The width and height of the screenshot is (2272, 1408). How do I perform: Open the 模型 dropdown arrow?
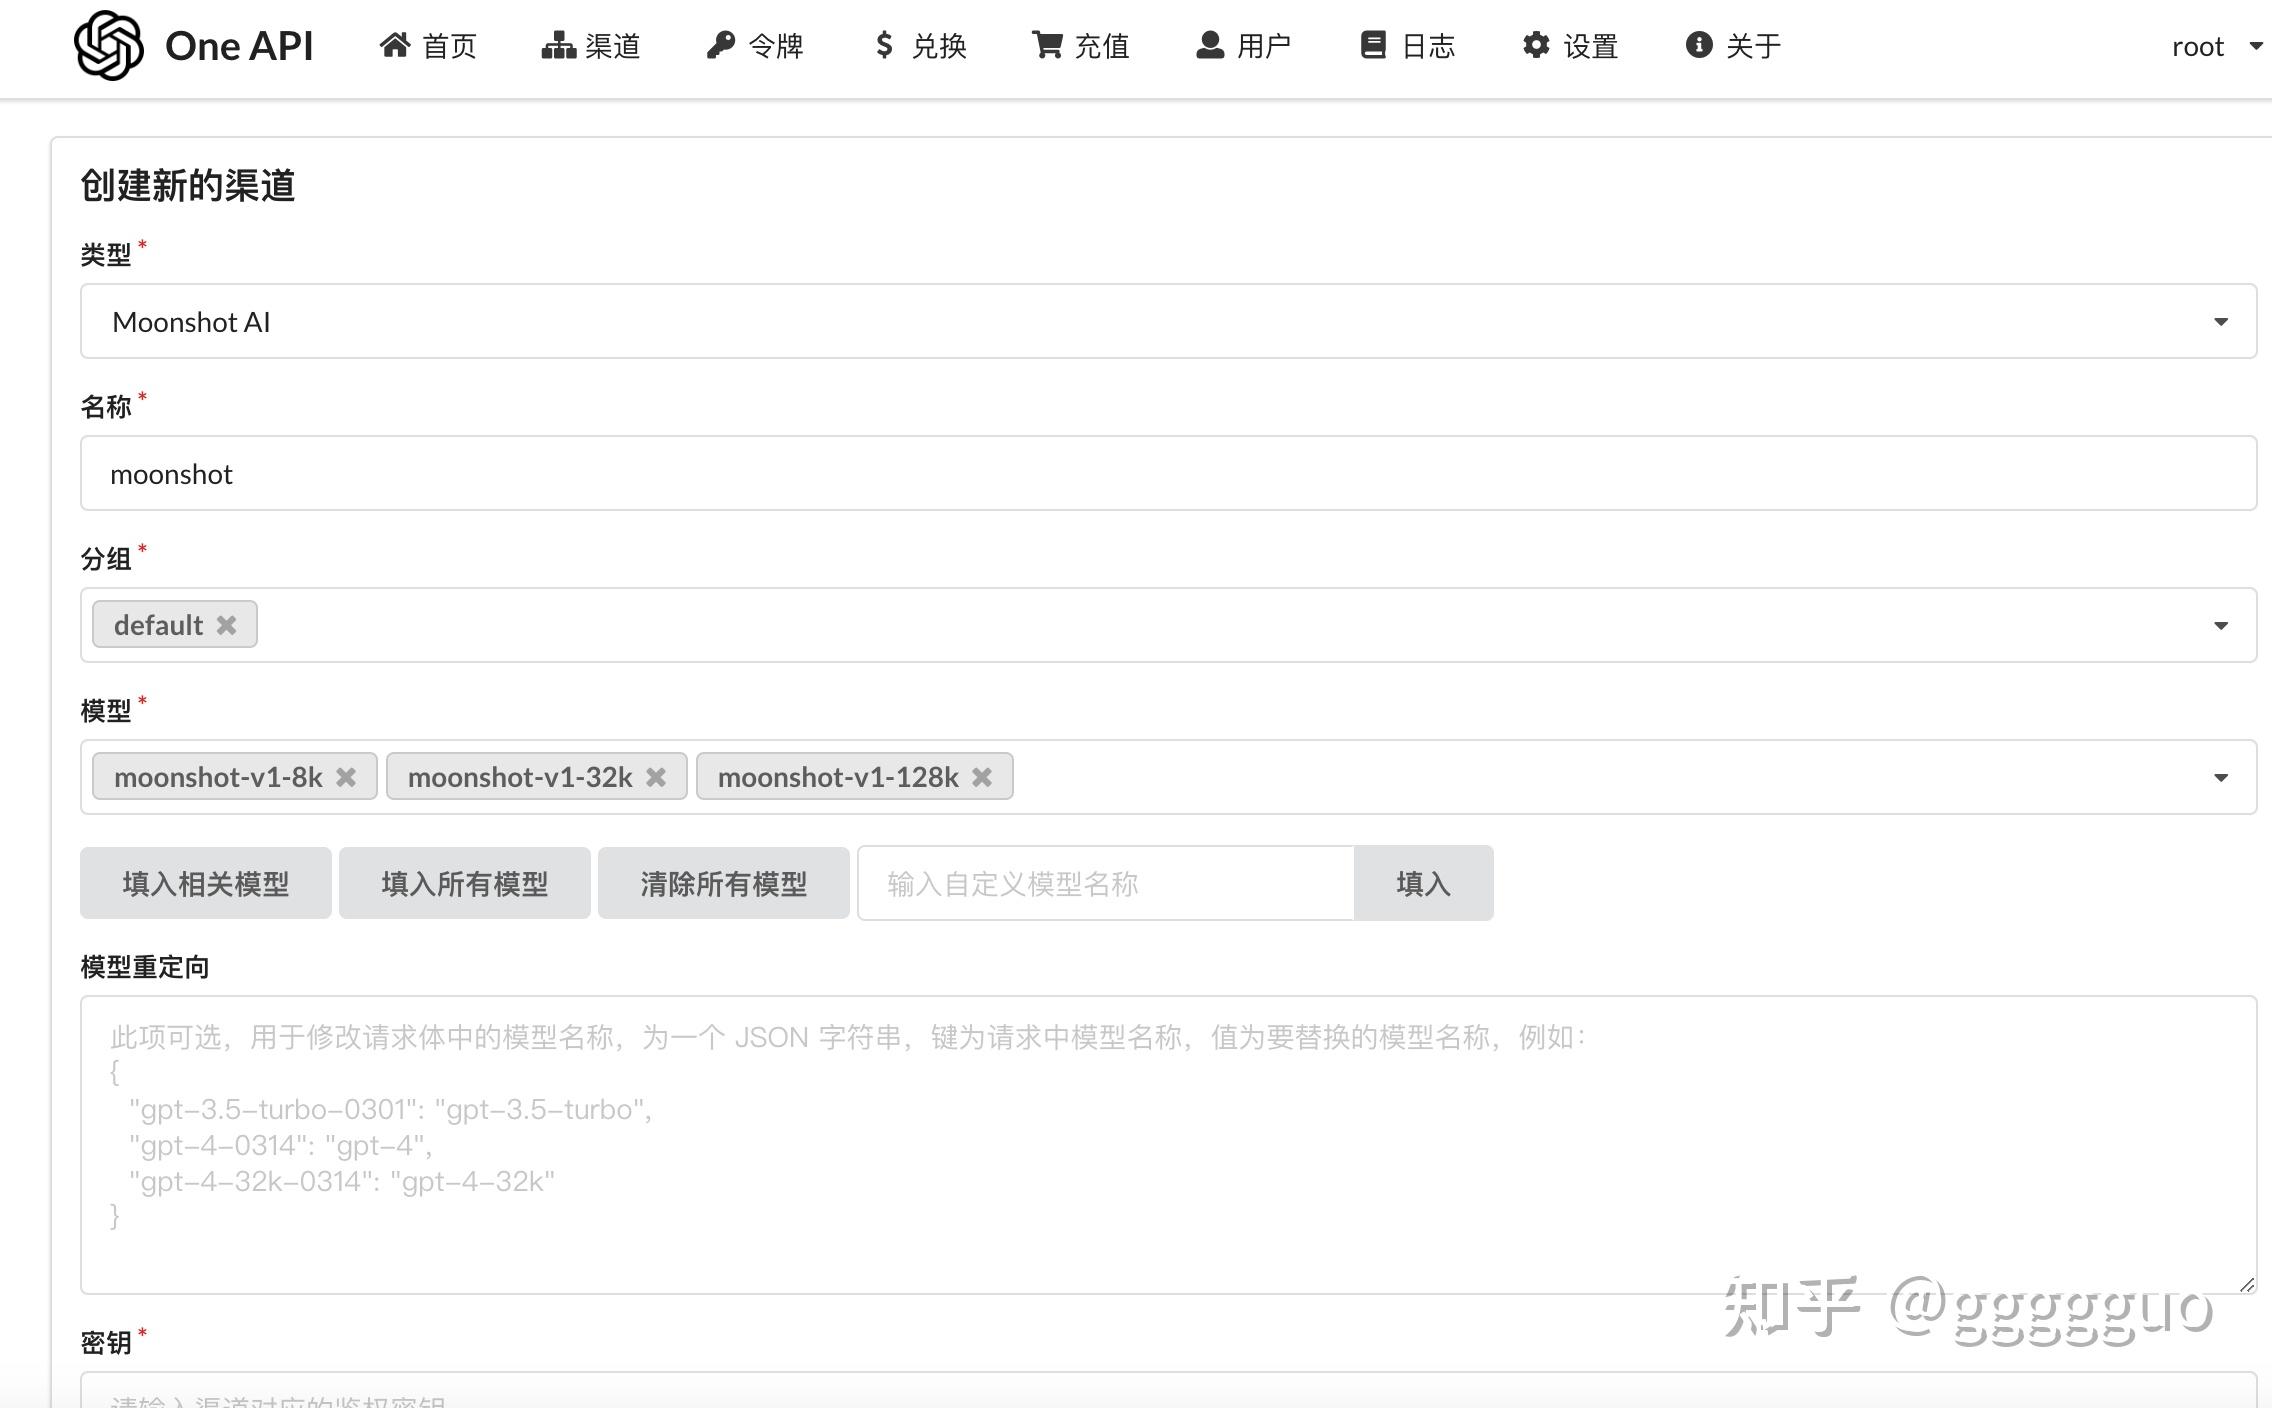coord(2221,777)
